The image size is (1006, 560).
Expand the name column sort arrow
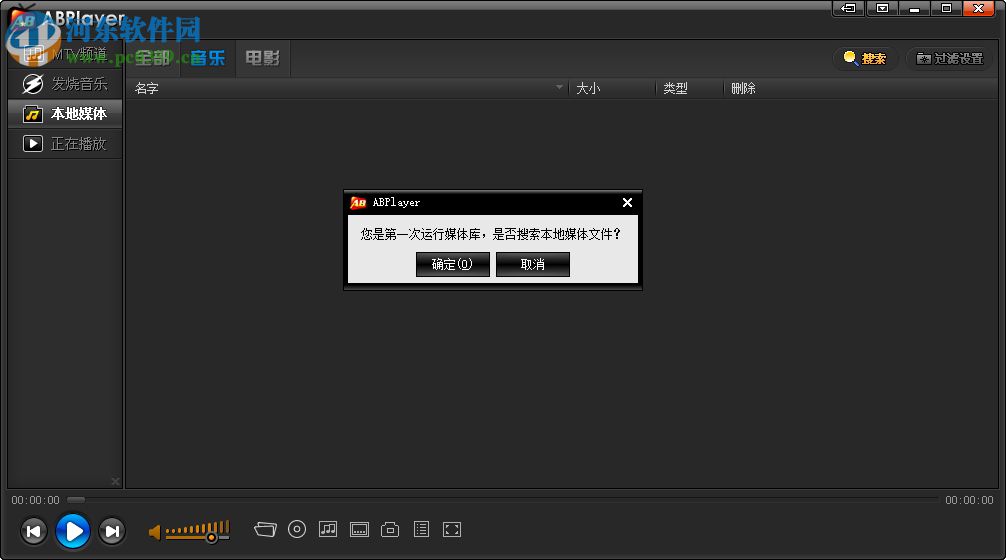point(559,87)
